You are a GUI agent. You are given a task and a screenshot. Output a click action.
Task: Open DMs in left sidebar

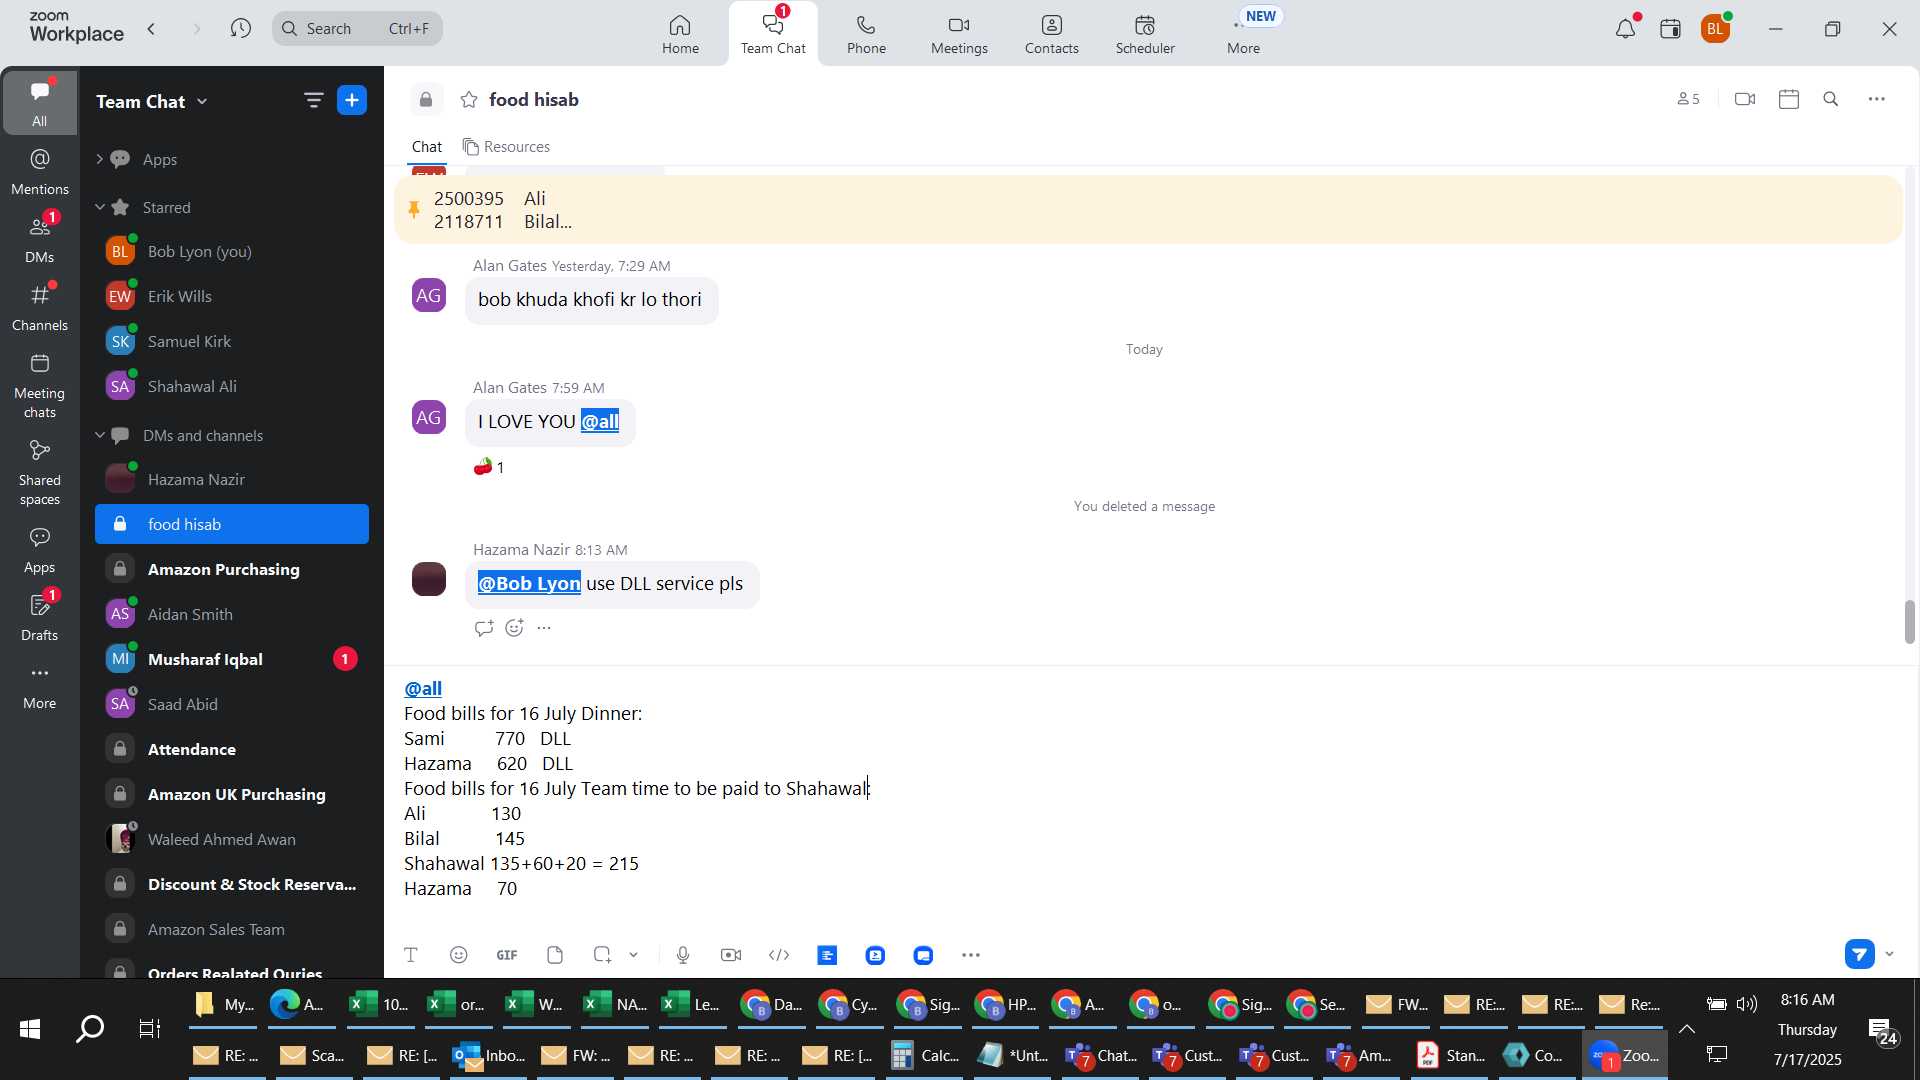(x=39, y=239)
